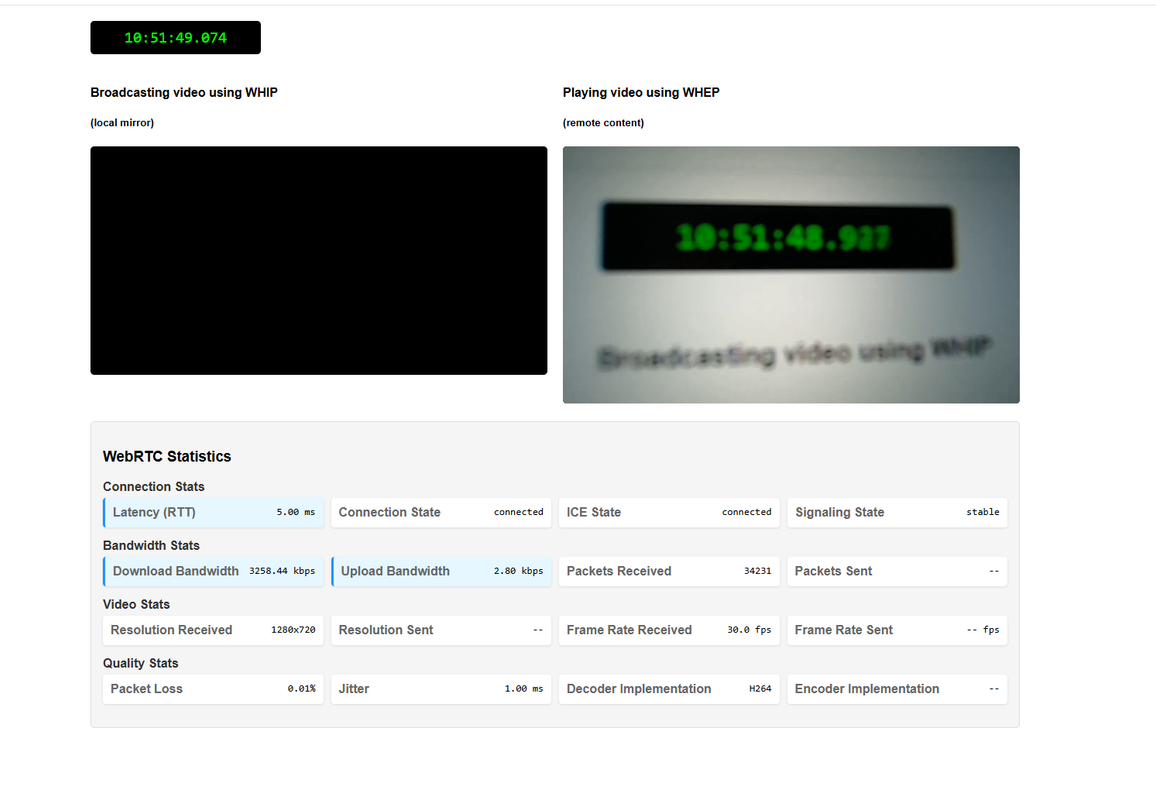
Task: Click the '3258.44 kbps' download value
Action: [x=282, y=571]
